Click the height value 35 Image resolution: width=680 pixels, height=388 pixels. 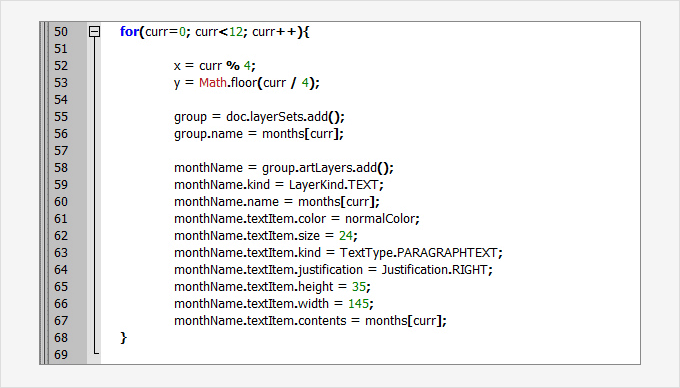click(359, 287)
